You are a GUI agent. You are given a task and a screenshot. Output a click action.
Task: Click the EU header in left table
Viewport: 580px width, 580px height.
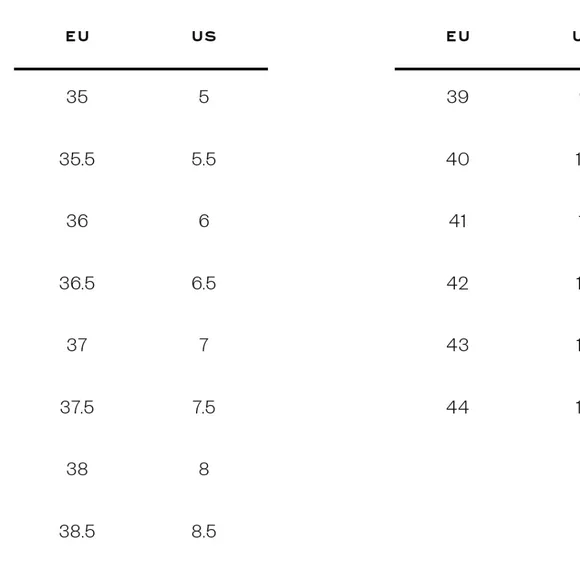(77, 36)
